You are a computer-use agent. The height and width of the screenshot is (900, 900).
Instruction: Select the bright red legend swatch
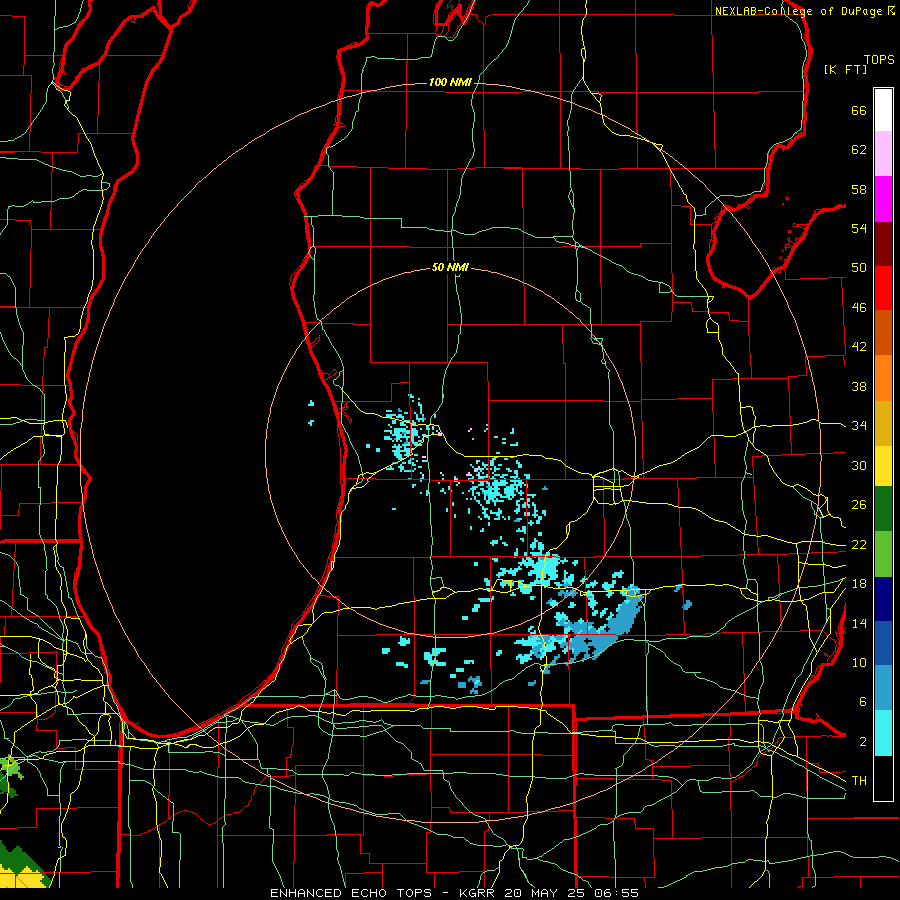pos(883,288)
